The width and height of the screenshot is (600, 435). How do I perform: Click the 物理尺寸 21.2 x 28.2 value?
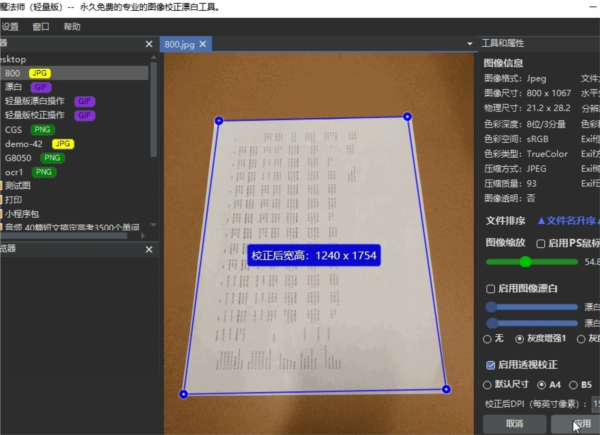(548, 108)
